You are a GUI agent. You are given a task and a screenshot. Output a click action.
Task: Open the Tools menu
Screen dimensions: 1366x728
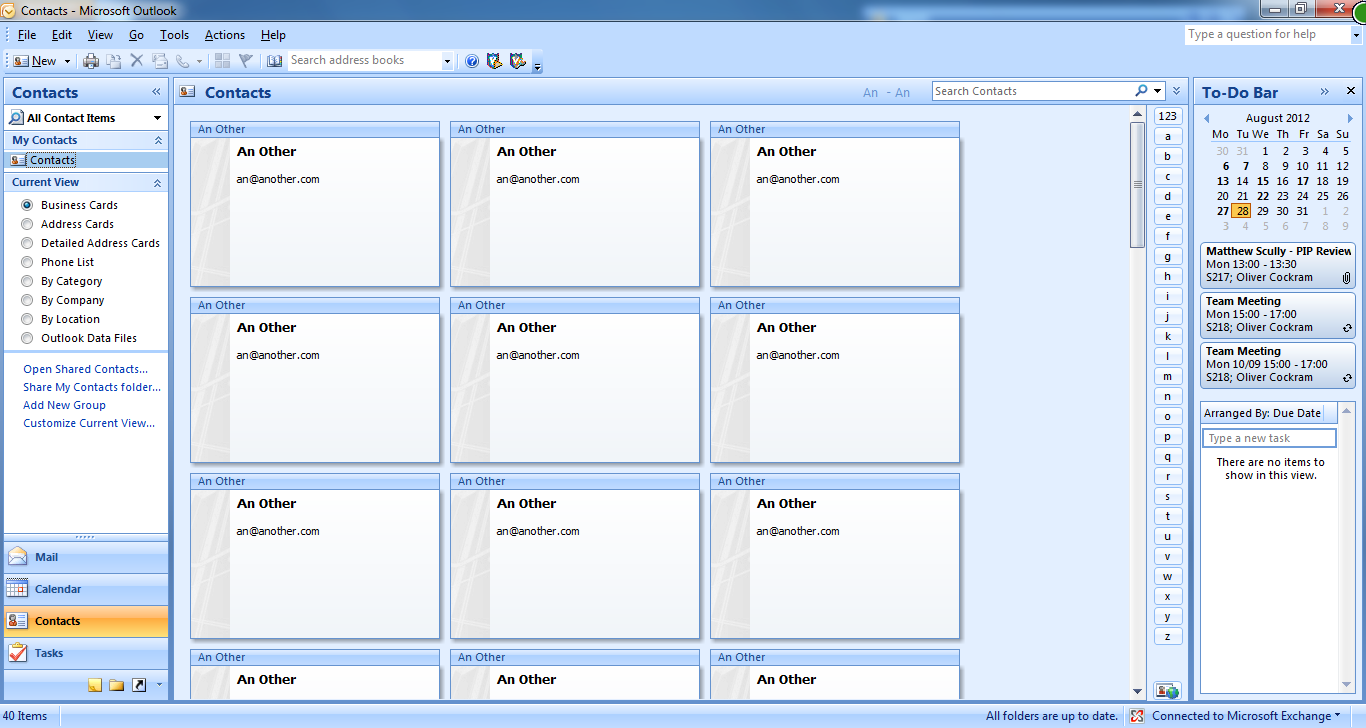click(x=174, y=35)
